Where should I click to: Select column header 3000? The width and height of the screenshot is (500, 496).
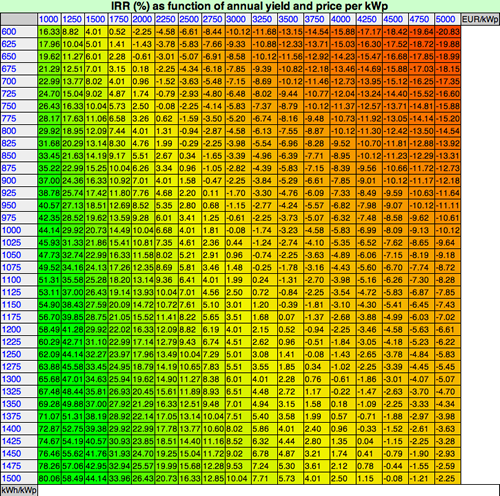point(238,19)
